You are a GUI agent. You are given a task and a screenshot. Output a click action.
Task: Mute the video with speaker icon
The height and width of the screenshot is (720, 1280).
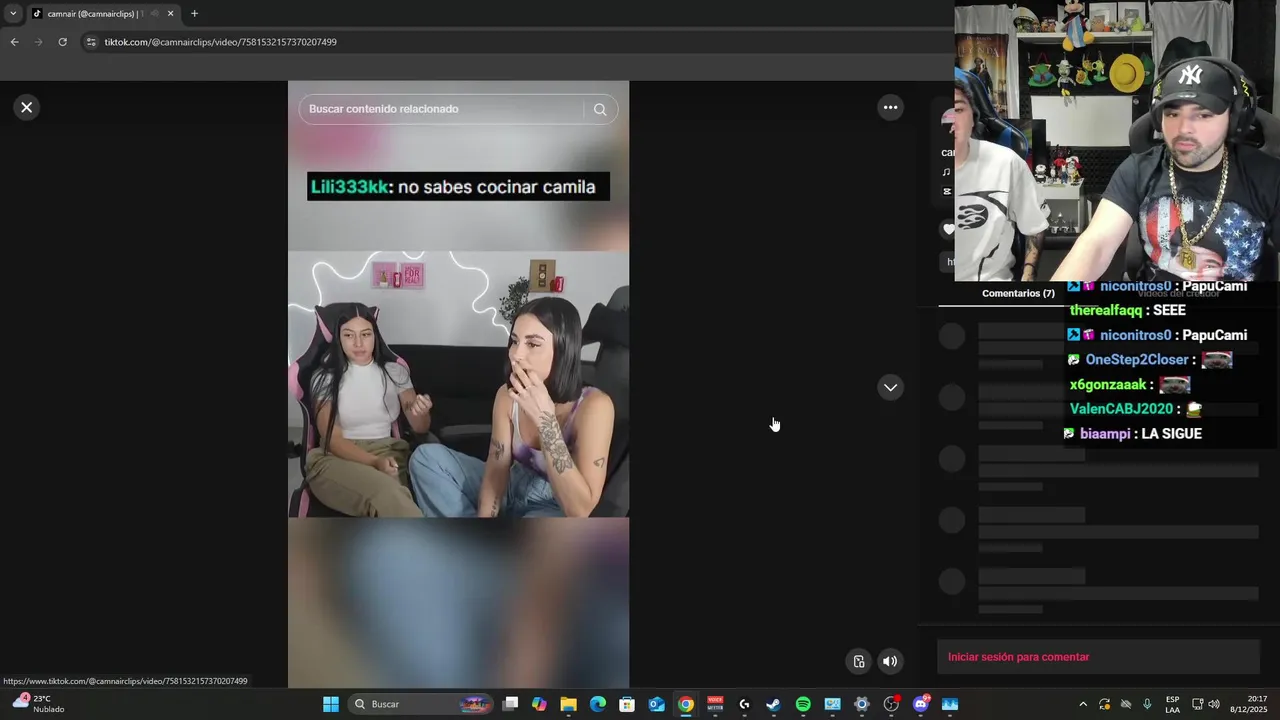click(x=890, y=661)
